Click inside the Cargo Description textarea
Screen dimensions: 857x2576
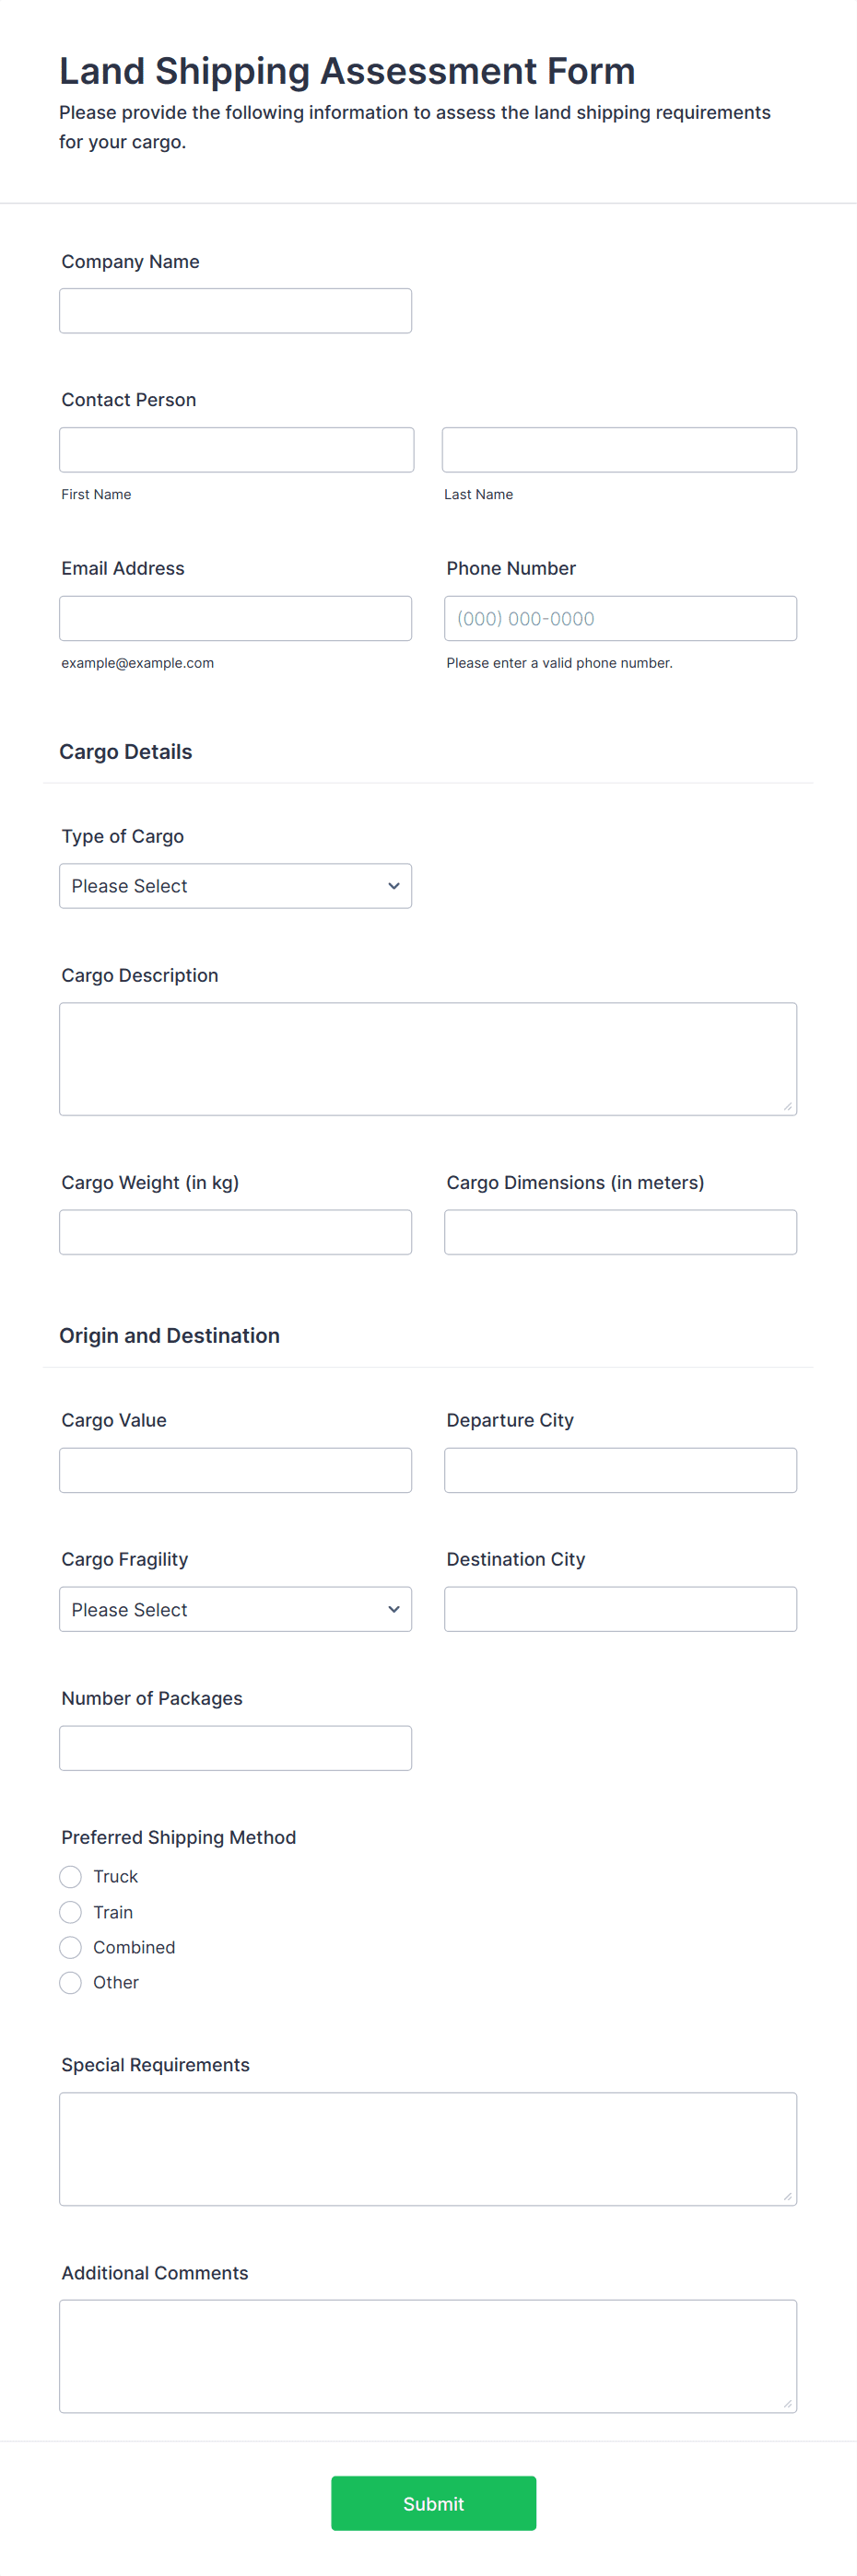pyautogui.click(x=427, y=1057)
